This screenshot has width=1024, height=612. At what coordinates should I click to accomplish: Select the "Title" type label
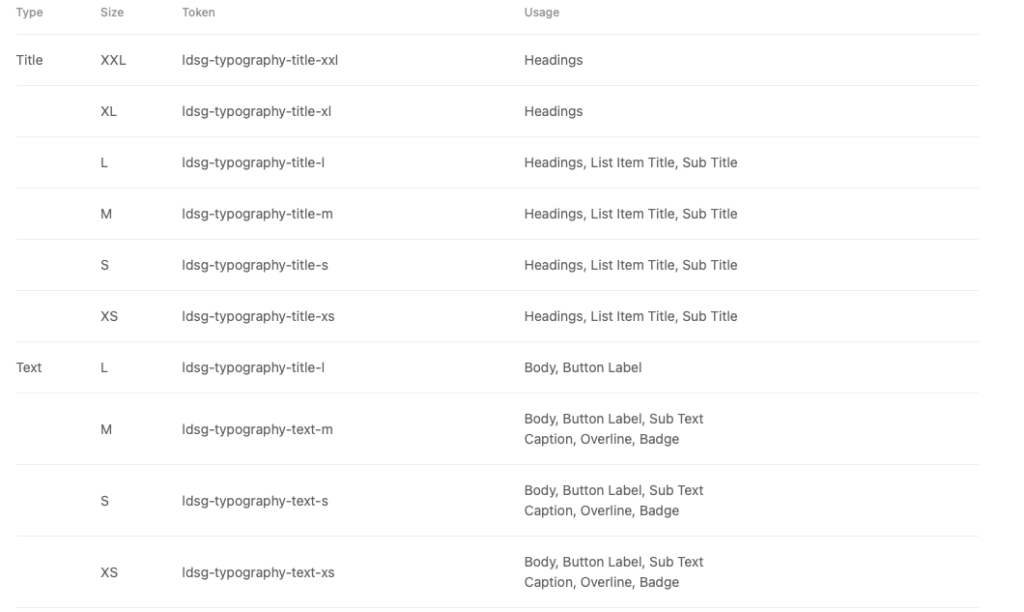coord(30,61)
